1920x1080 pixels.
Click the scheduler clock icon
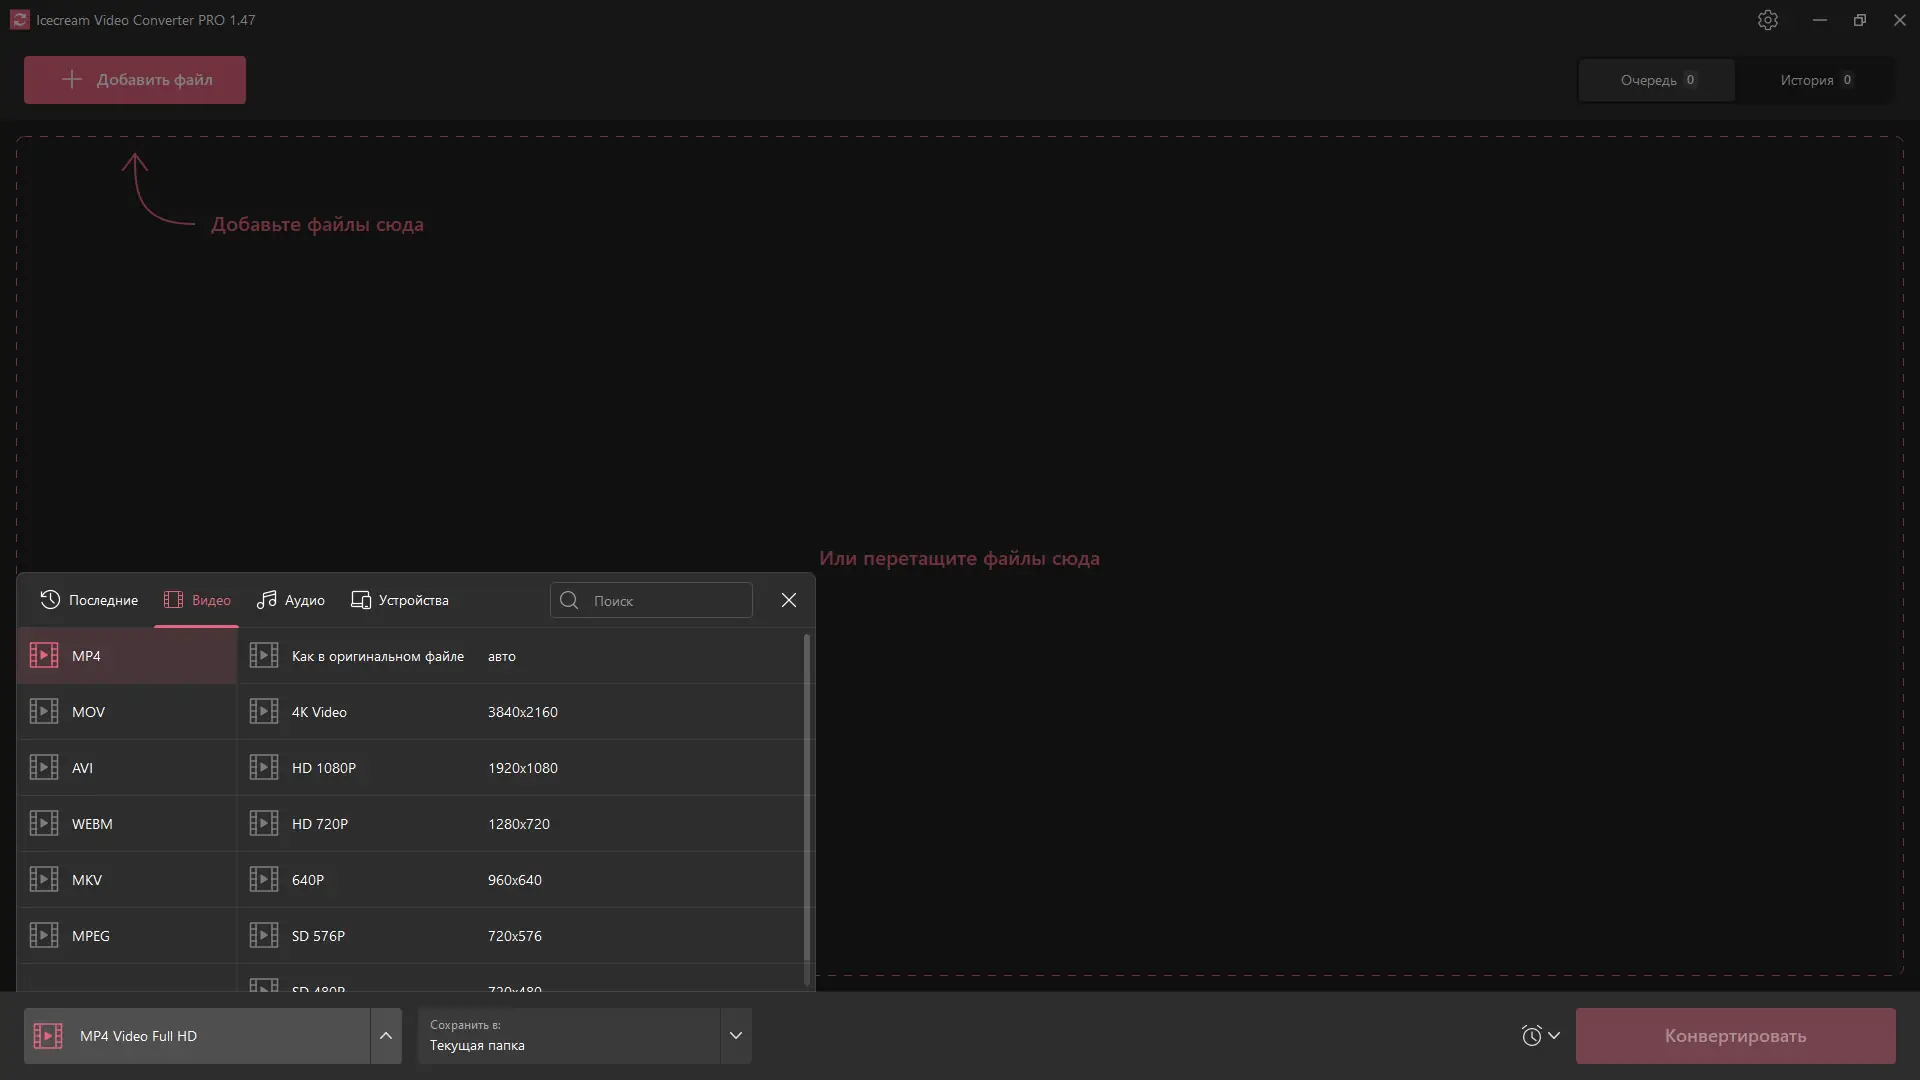tap(1531, 1036)
